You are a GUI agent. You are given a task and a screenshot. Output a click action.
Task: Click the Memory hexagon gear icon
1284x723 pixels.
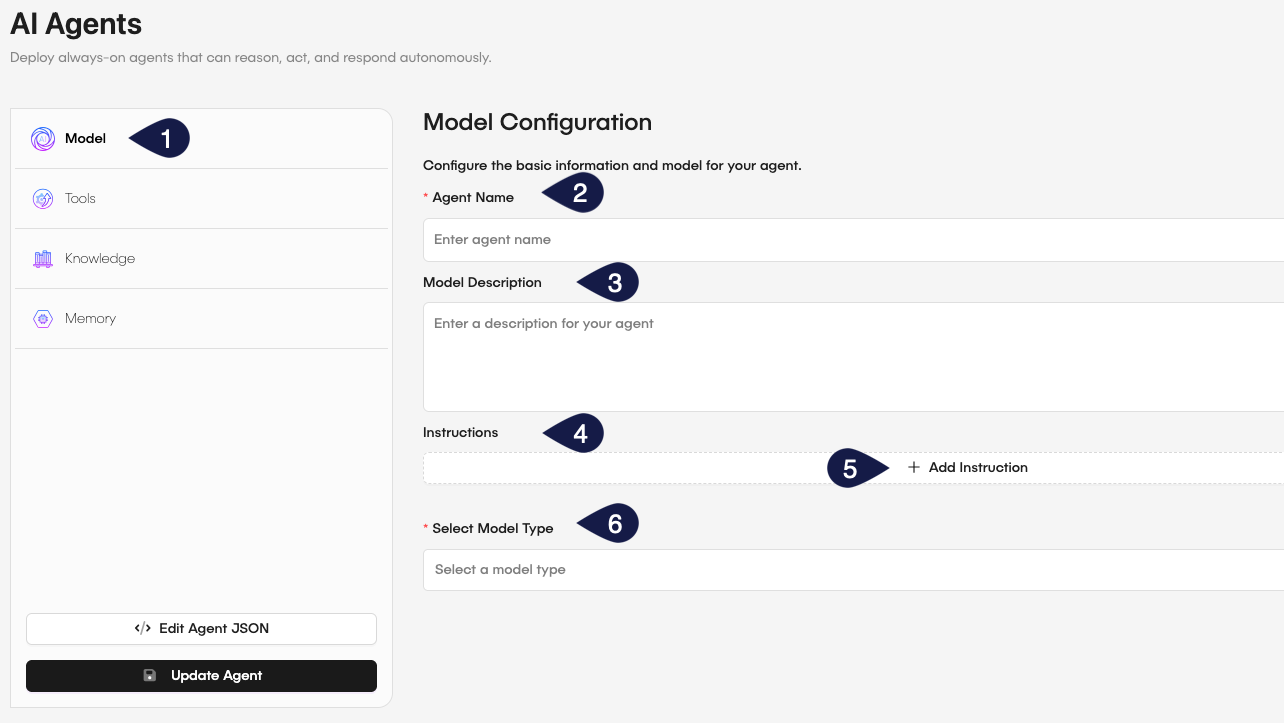click(x=43, y=318)
